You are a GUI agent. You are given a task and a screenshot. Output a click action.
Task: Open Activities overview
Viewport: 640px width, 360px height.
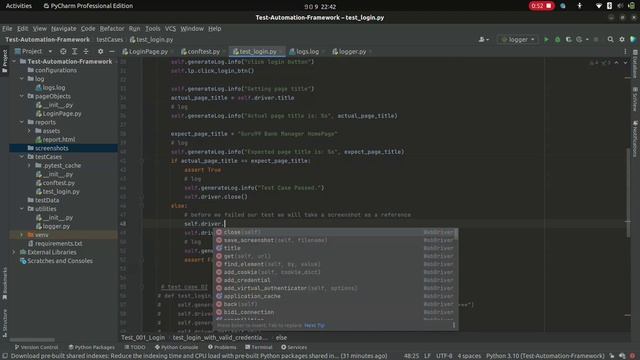[18, 6]
